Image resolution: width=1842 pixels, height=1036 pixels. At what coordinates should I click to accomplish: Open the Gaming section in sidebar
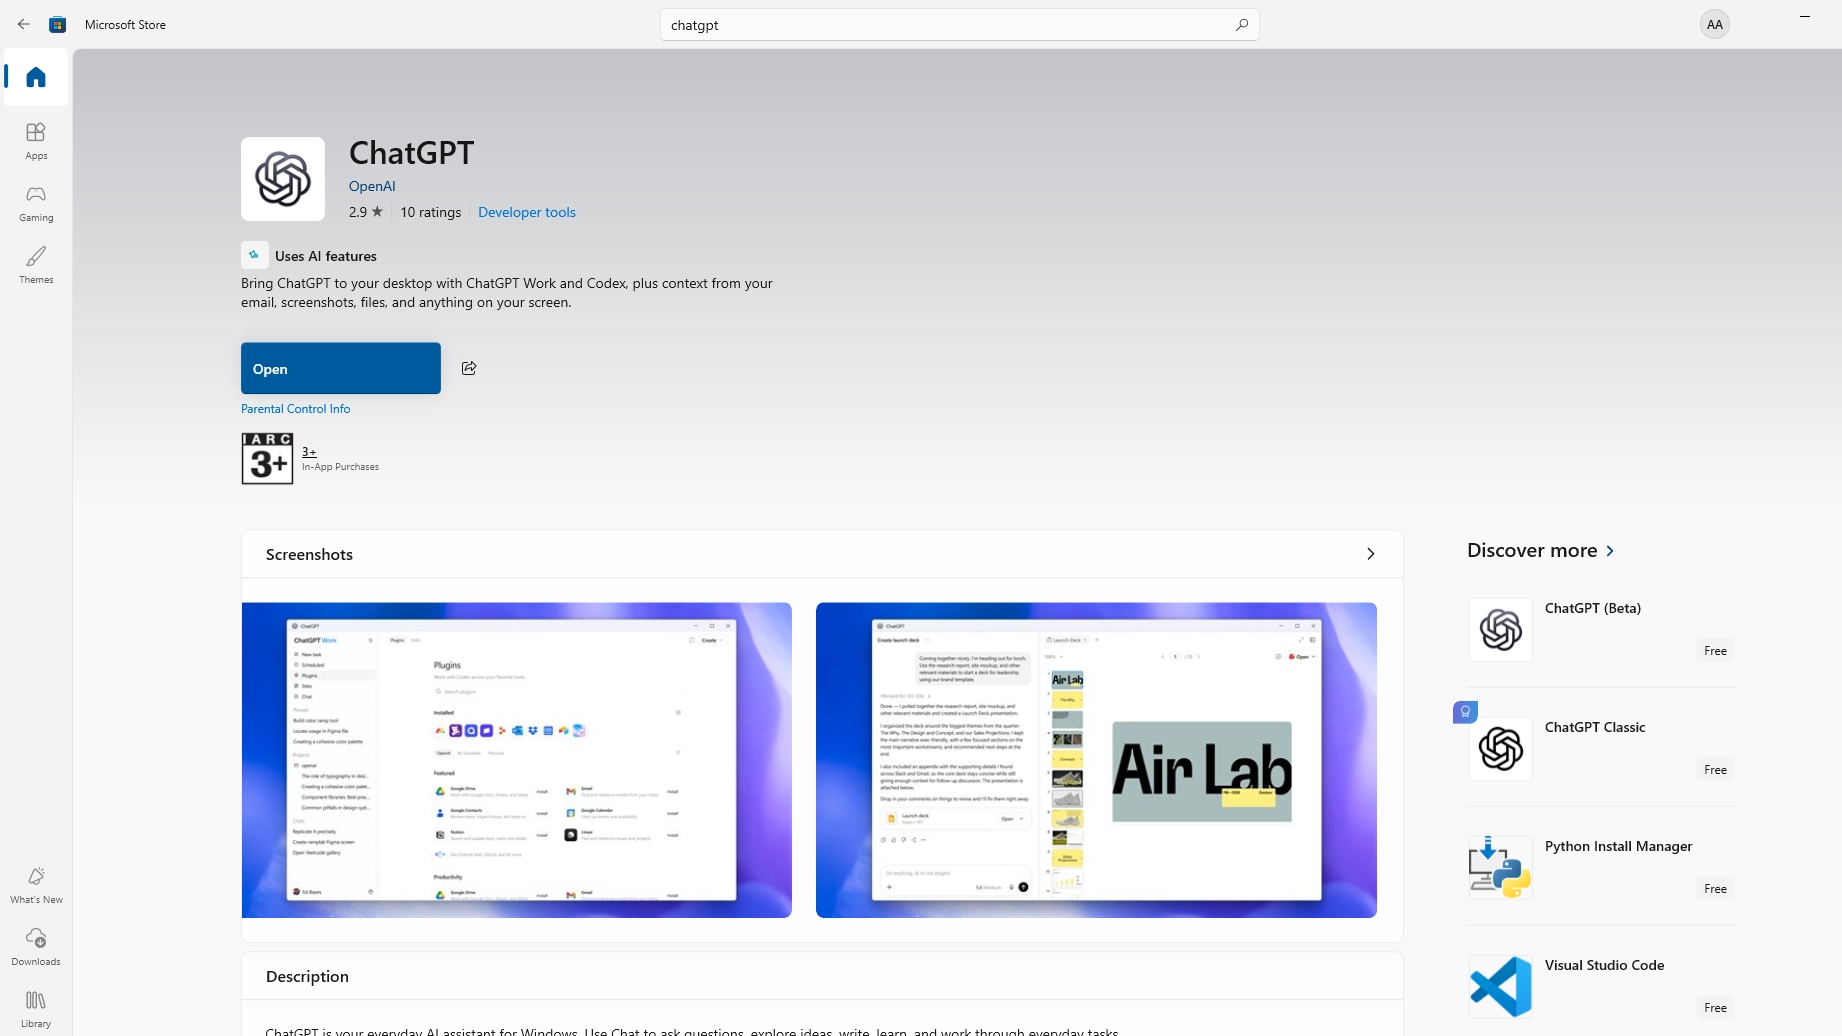click(x=36, y=202)
